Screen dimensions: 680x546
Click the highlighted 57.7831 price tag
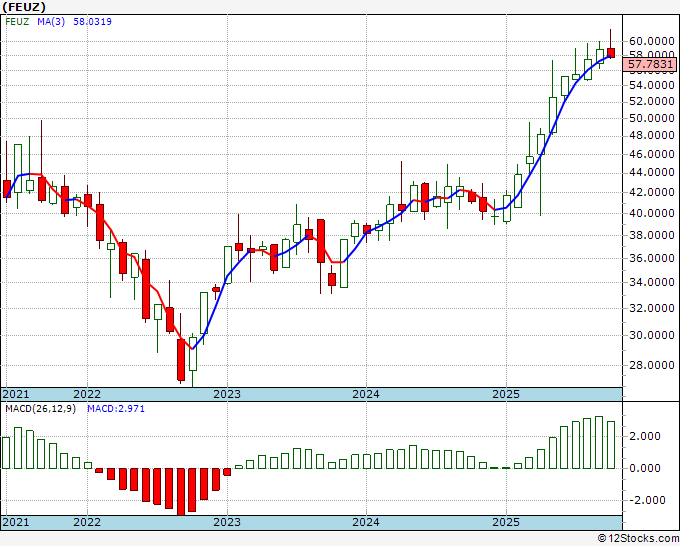click(x=650, y=65)
